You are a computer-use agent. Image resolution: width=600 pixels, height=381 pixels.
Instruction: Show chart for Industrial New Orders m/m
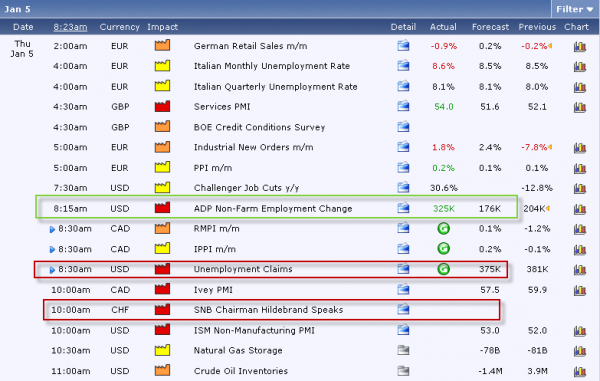[x=580, y=148]
